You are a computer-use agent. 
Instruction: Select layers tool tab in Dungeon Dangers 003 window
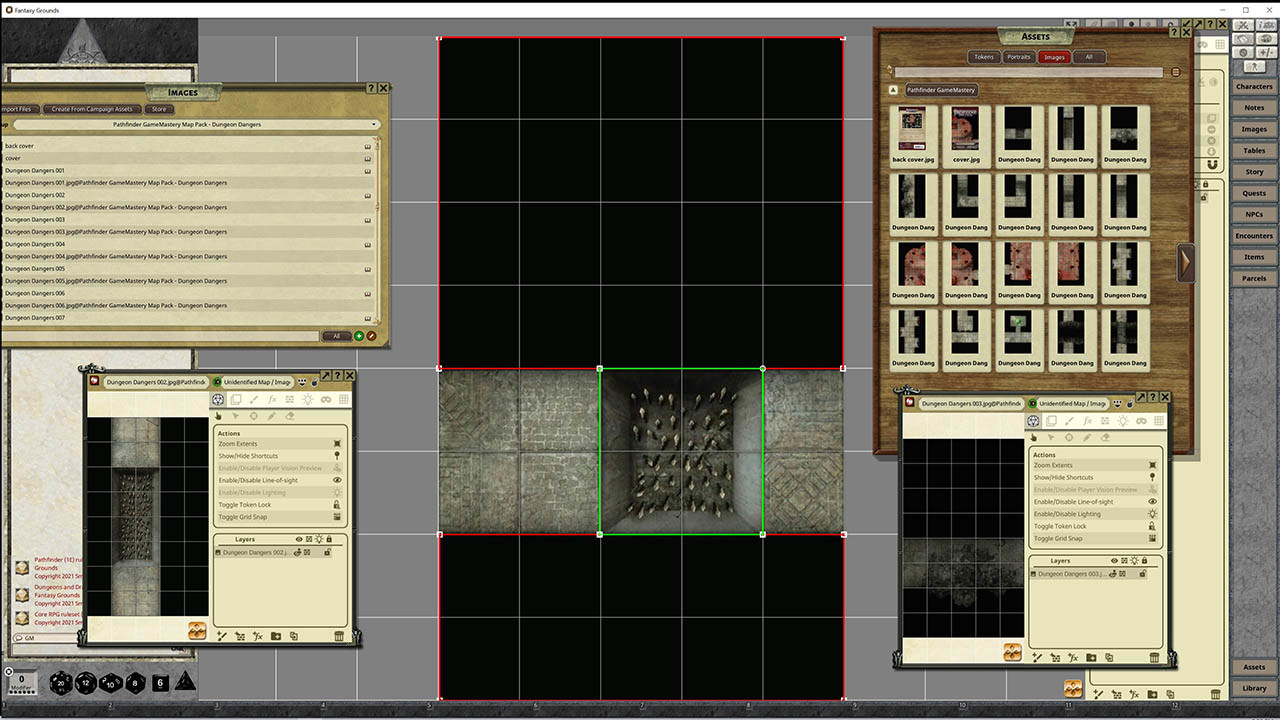(1051, 421)
